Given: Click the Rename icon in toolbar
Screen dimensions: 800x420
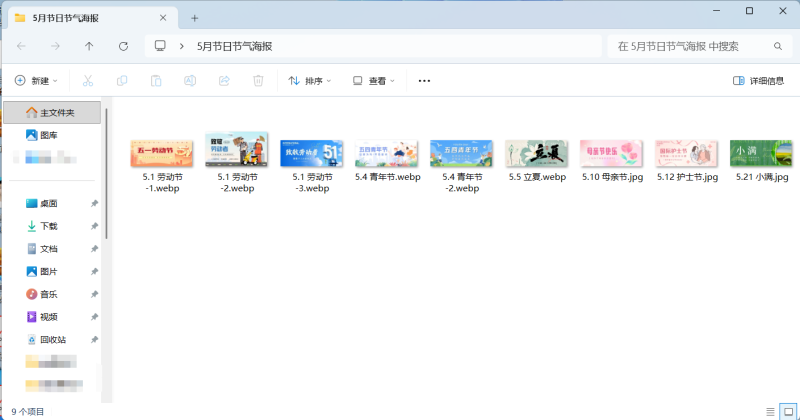Looking at the screenshot, I should pos(190,81).
